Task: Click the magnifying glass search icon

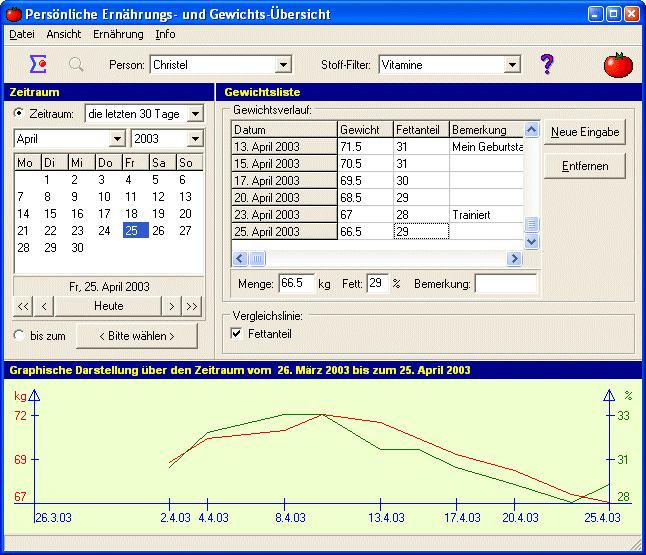Action: pyautogui.click(x=76, y=65)
